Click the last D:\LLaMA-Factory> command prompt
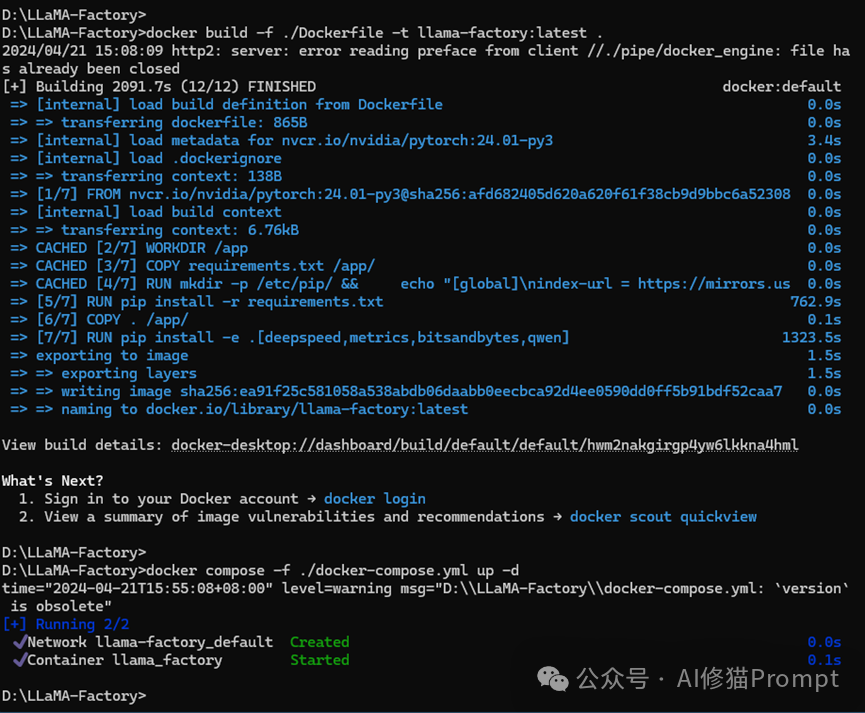This screenshot has width=865, height=713. [x=74, y=695]
